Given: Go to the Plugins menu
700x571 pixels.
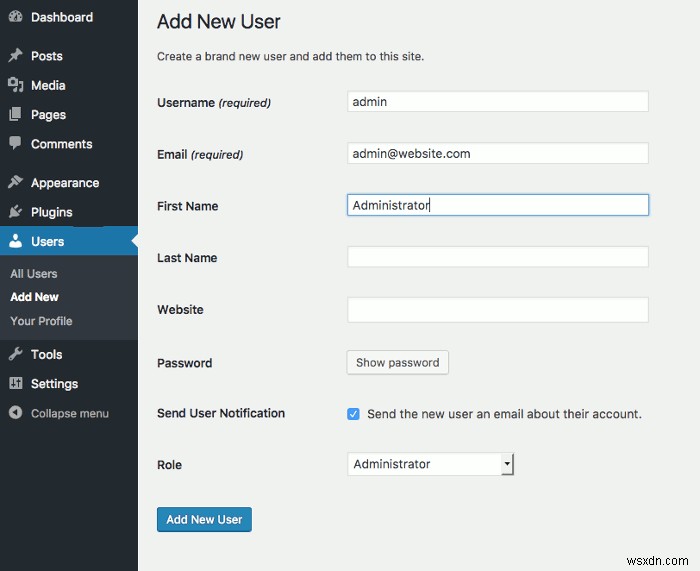Looking at the screenshot, I should [69, 212].
